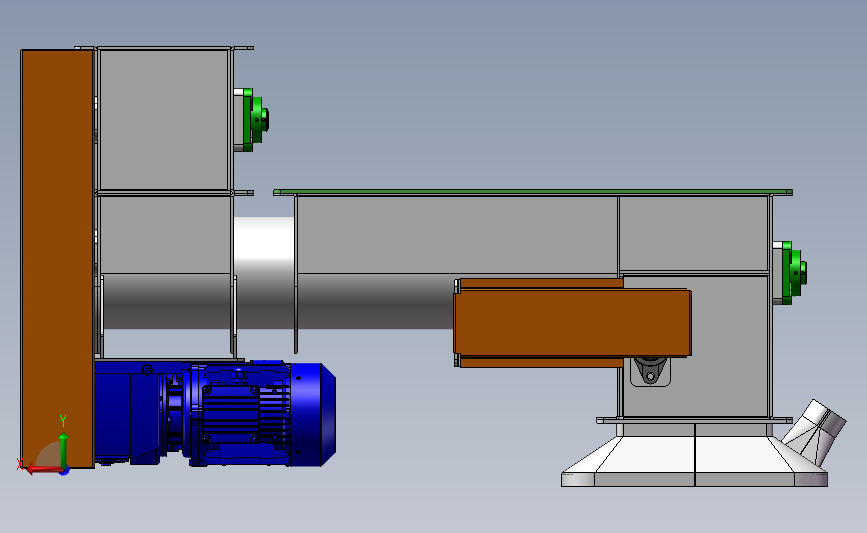Select the angled white outlet pipe beside the hopper
The height and width of the screenshot is (533, 867).
coord(816,432)
